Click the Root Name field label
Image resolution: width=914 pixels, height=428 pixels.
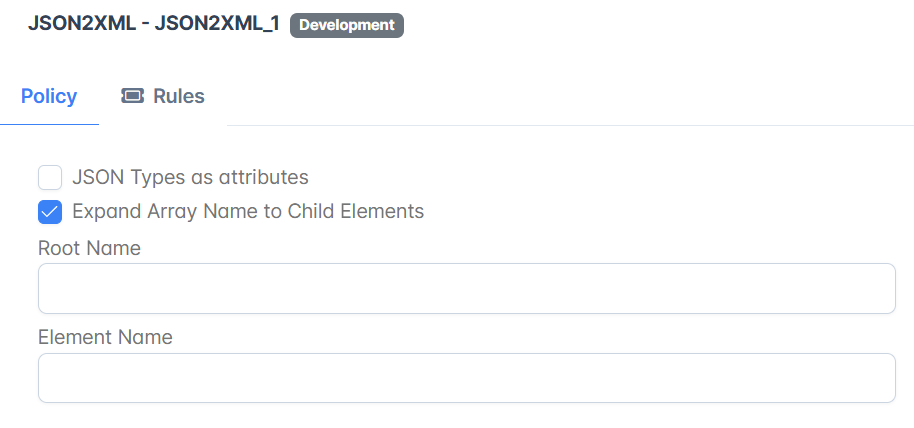89,248
